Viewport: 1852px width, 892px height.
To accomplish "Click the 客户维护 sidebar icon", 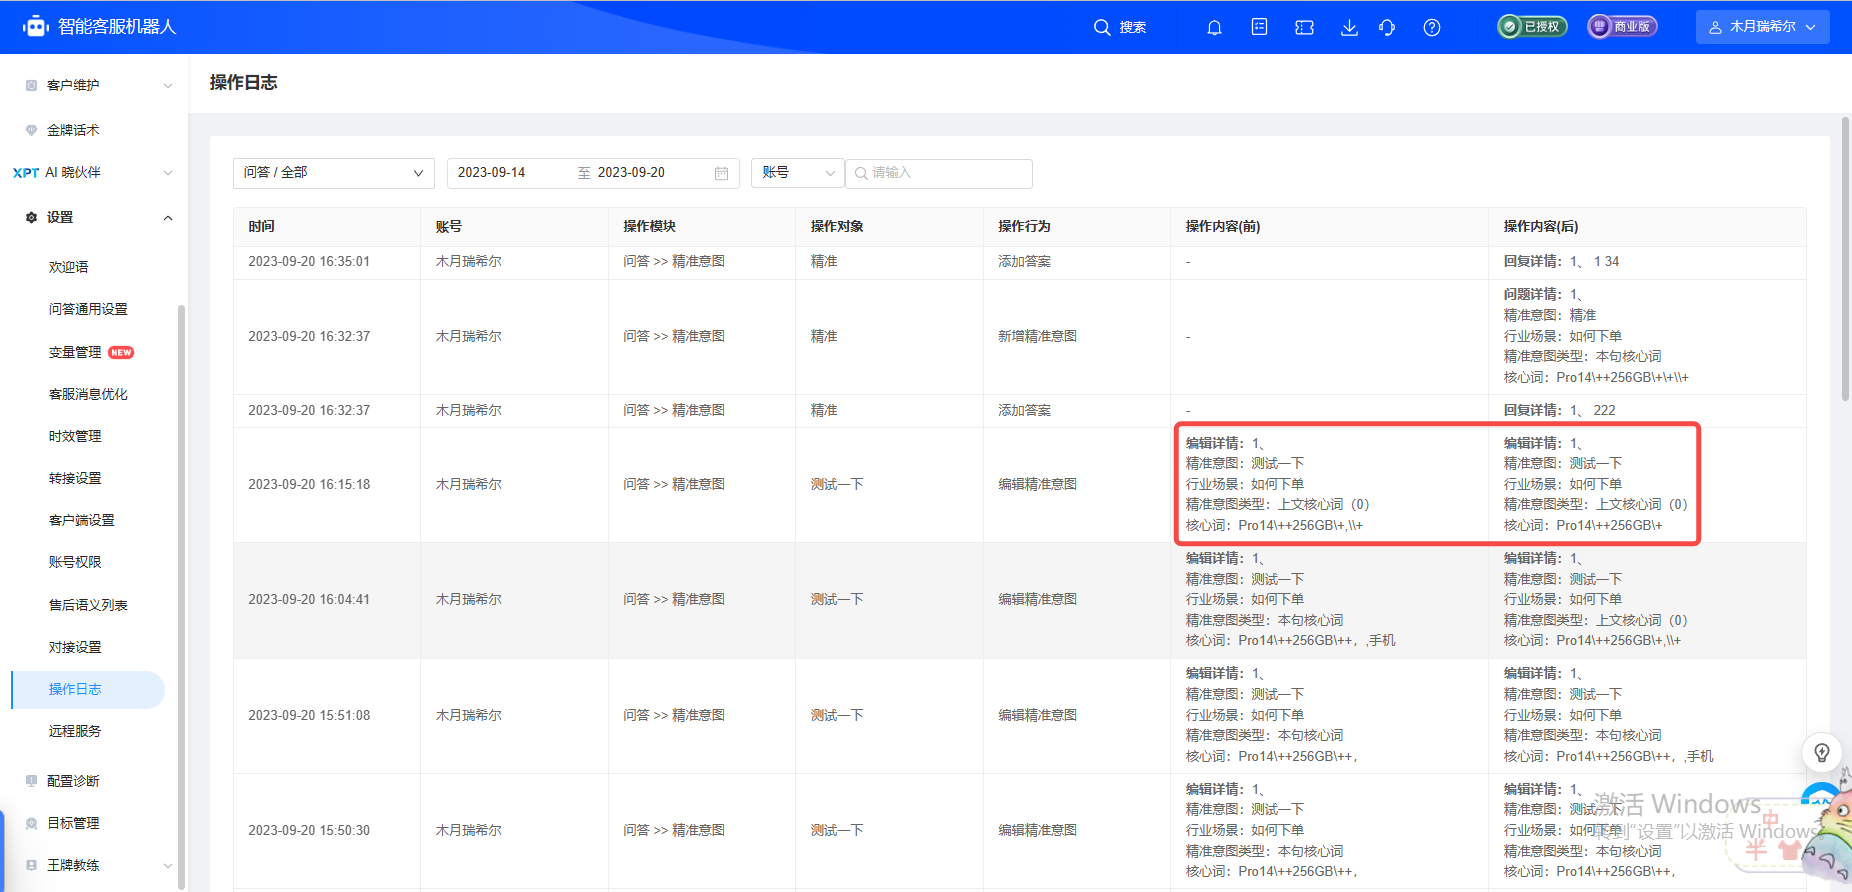I will 31,85.
